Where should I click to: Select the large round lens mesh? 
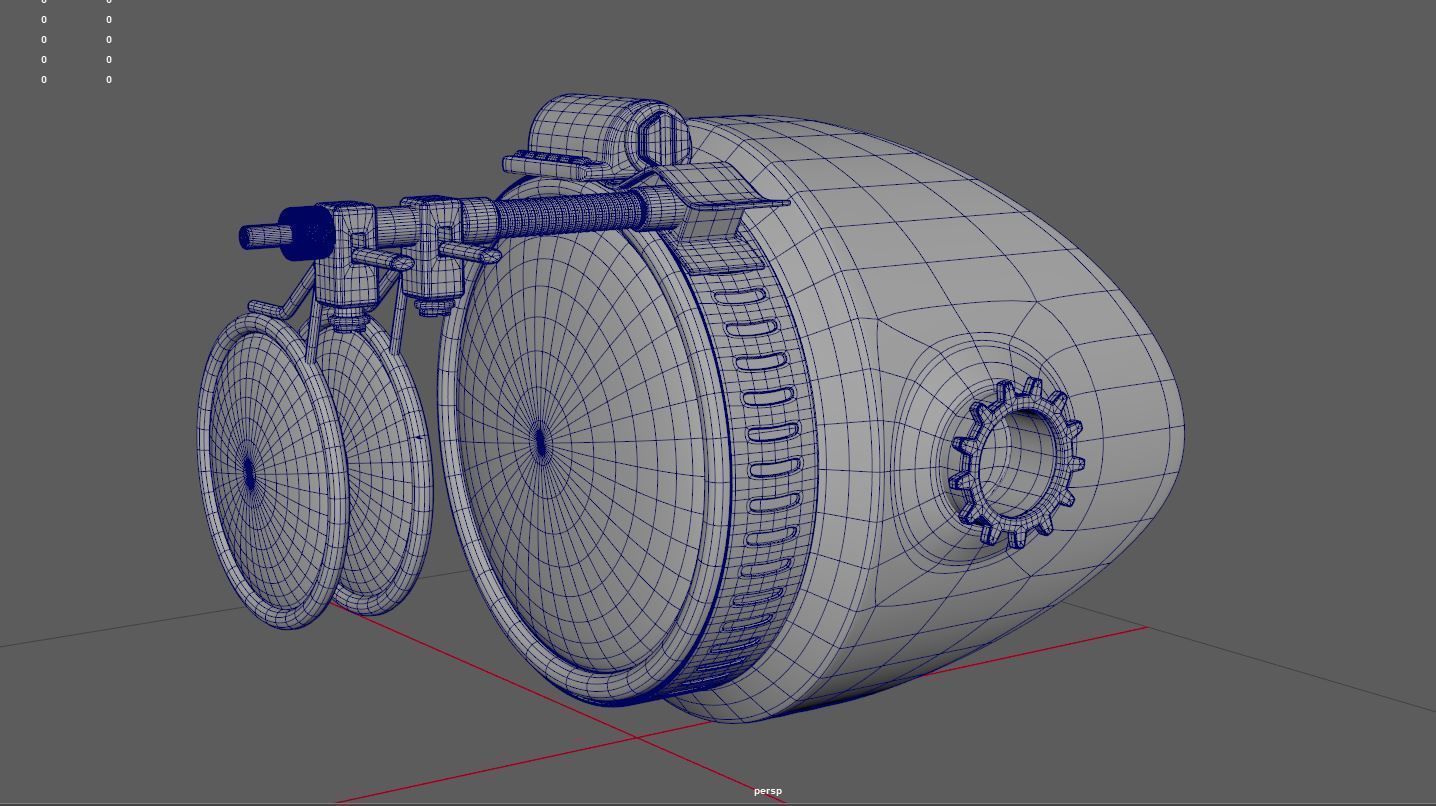tap(580, 440)
